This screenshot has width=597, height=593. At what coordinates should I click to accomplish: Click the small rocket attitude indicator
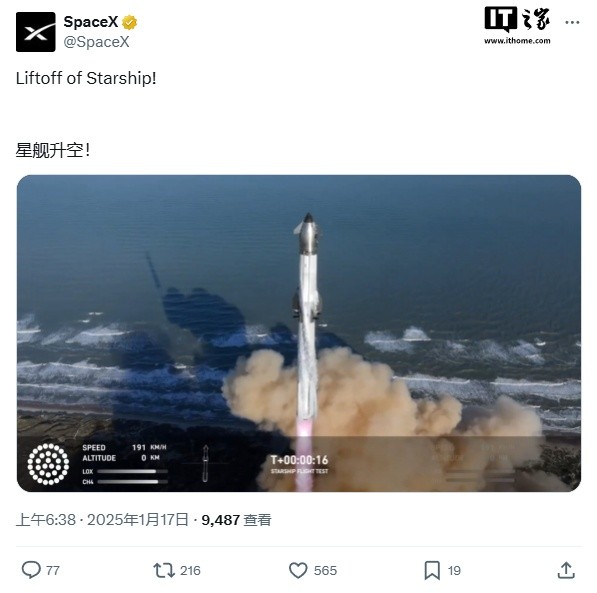click(x=205, y=464)
